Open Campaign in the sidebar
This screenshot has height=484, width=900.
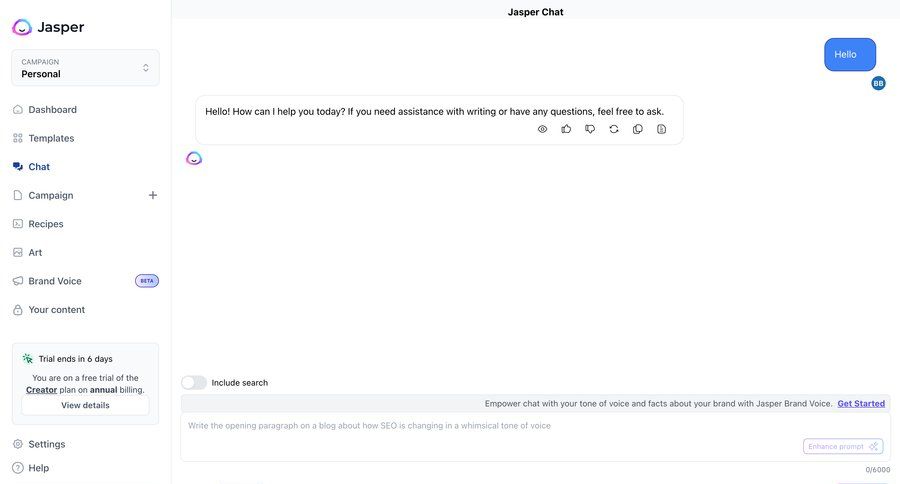(x=51, y=195)
